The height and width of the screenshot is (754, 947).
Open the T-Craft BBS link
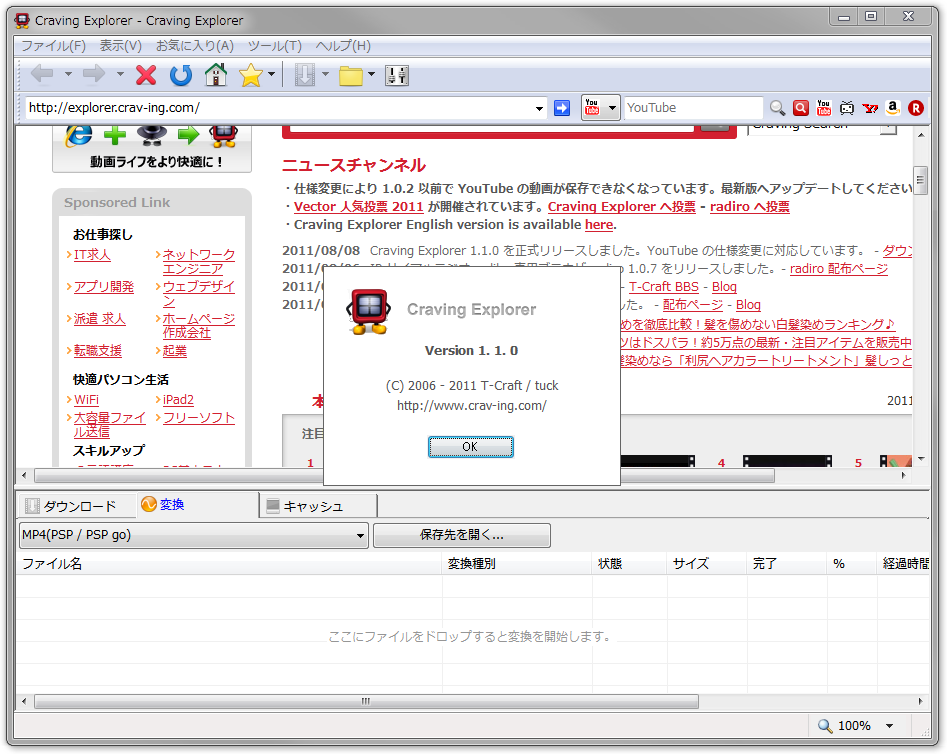coord(664,287)
